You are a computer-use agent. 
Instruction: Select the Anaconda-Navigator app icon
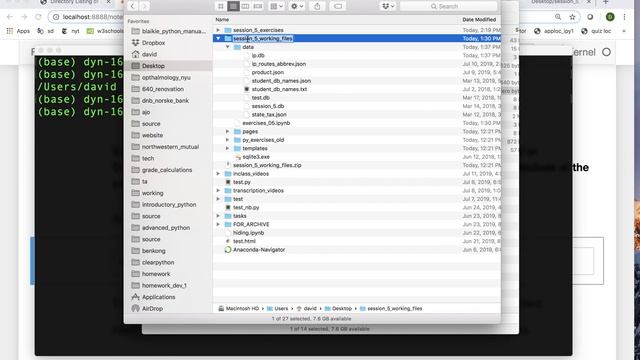[x=228, y=250]
